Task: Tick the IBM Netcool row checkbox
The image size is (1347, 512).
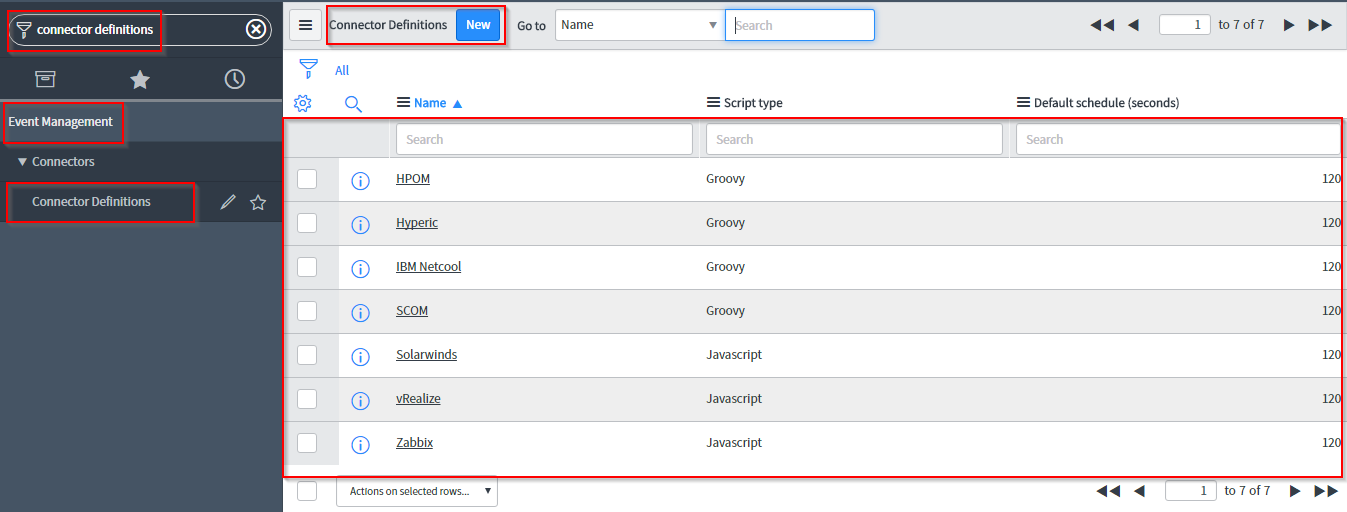Action: pos(307,267)
